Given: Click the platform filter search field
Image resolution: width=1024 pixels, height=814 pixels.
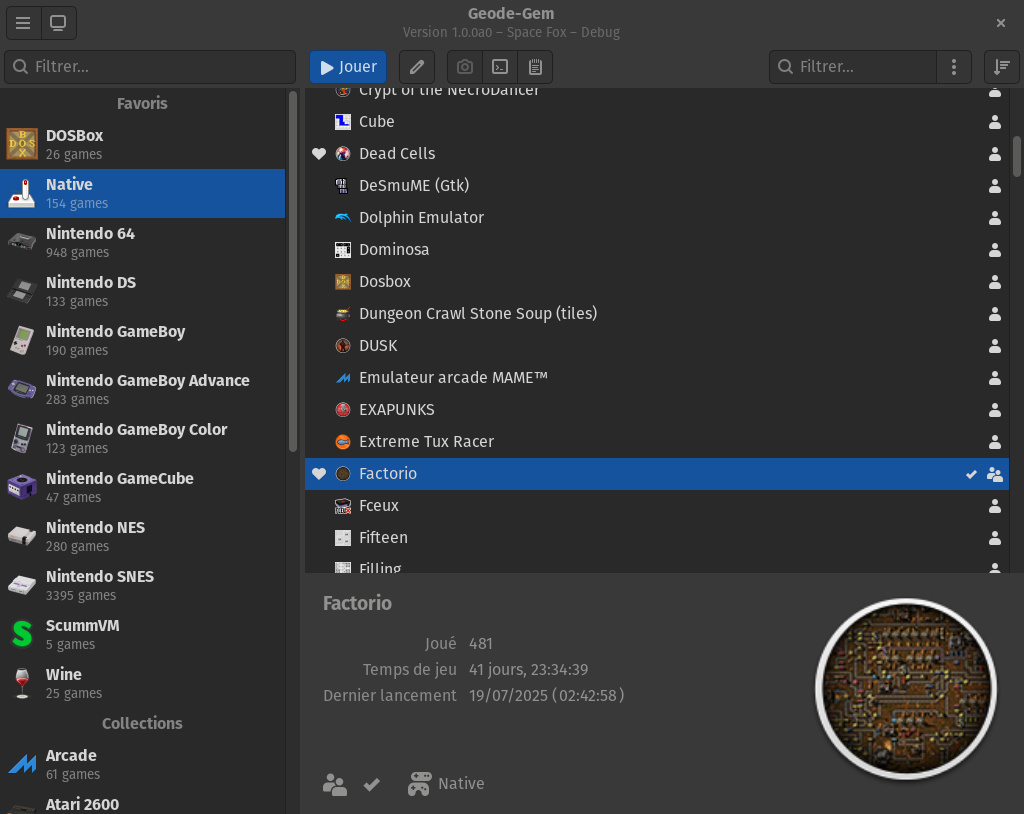Looking at the screenshot, I should point(150,67).
